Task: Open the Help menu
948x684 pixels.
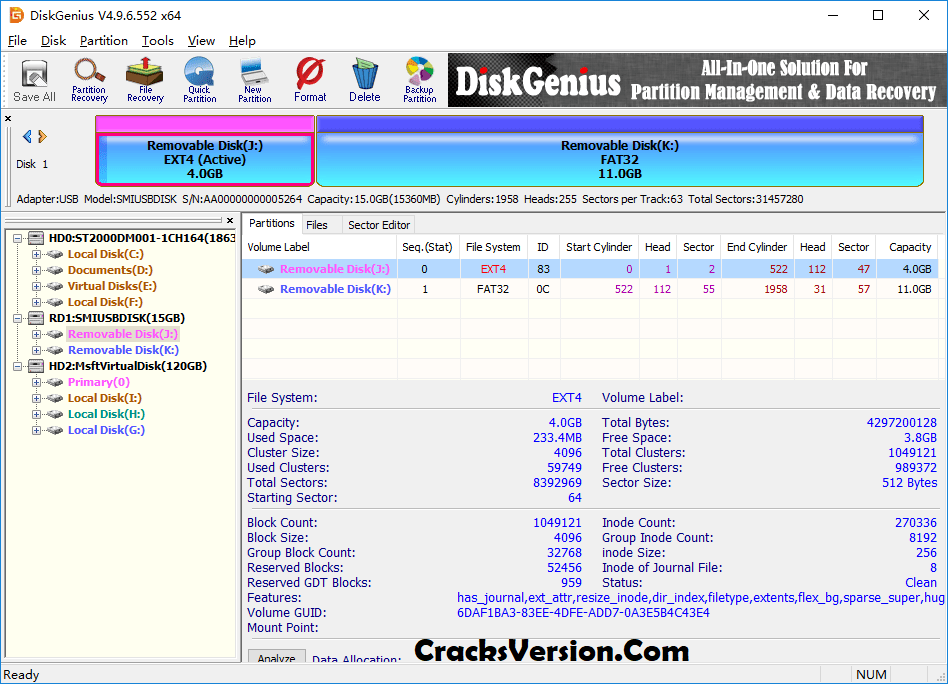Action: click(242, 41)
